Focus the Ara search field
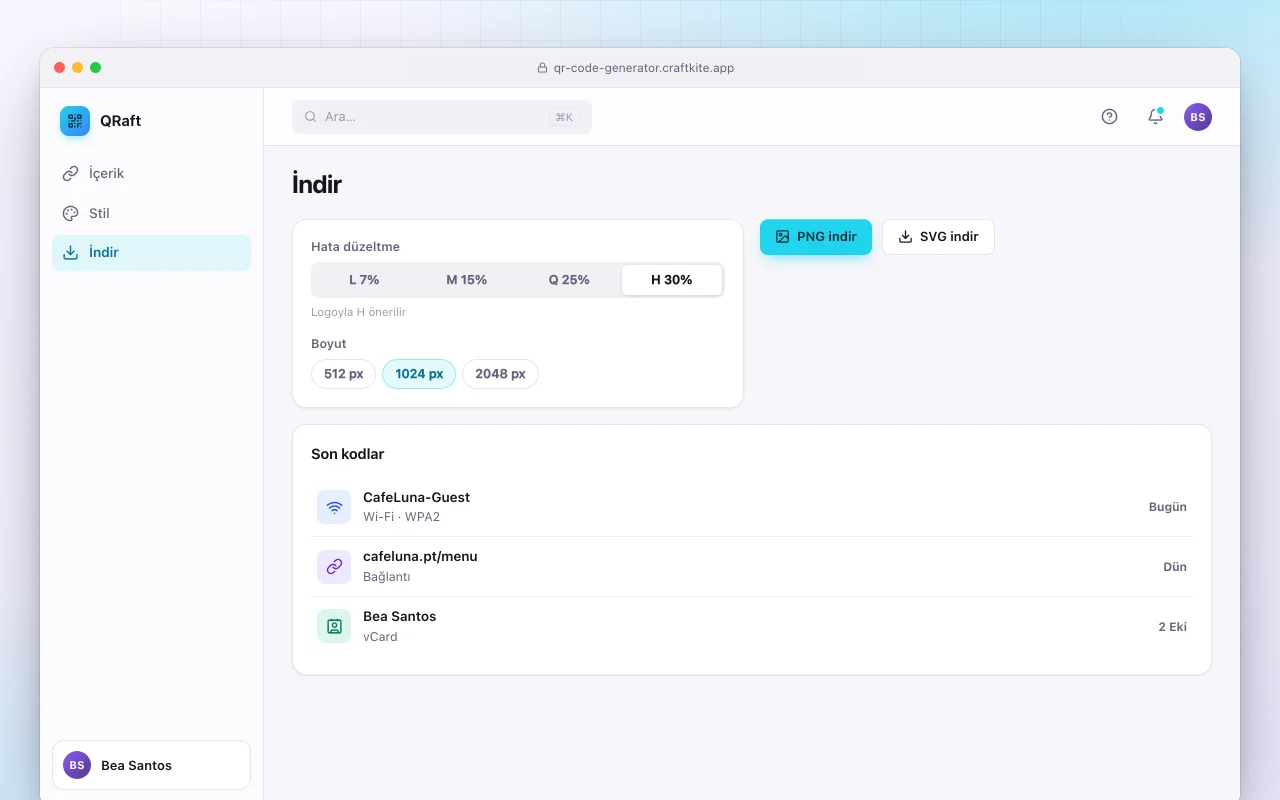Screen dimensions: 1280x800 [x=442, y=117]
